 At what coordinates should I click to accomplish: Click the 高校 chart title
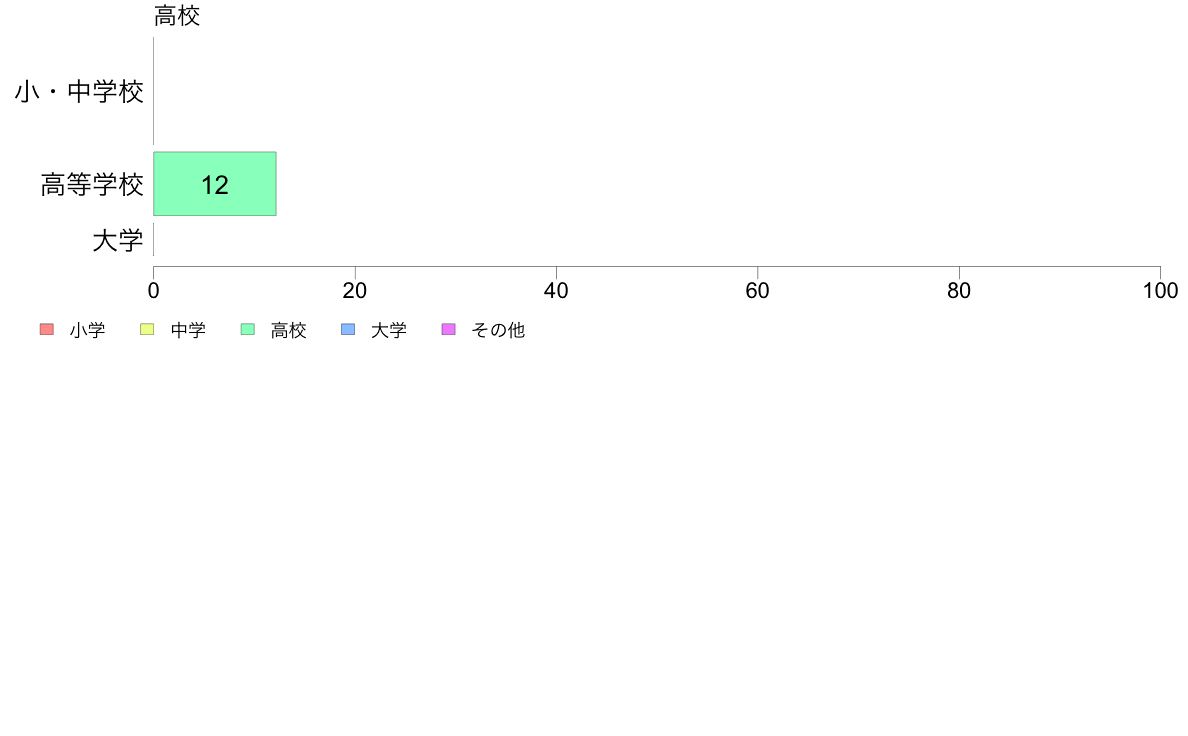coord(177,15)
